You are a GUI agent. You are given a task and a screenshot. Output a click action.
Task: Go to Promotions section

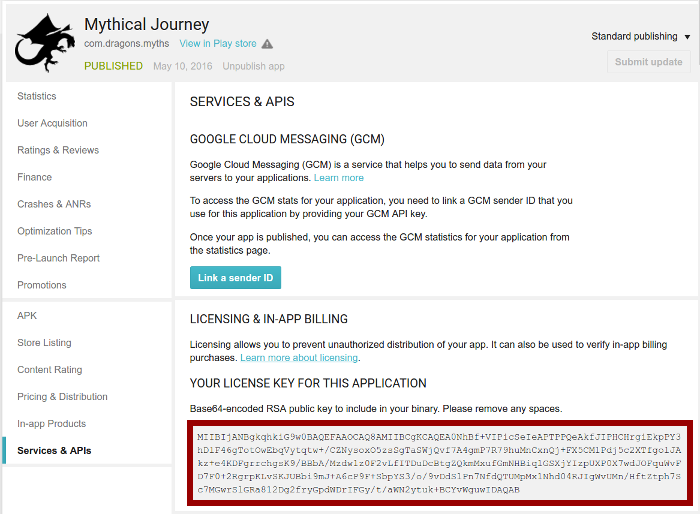tap(42, 285)
